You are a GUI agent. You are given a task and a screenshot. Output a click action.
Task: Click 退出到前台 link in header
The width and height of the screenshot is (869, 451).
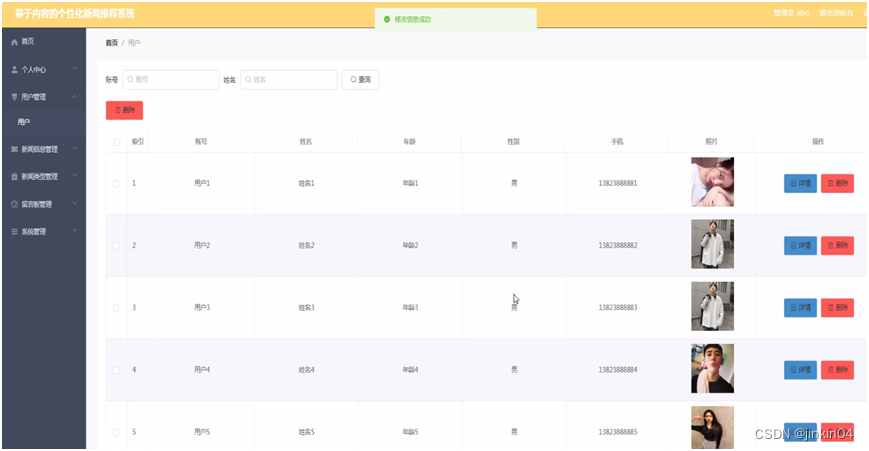[836, 13]
